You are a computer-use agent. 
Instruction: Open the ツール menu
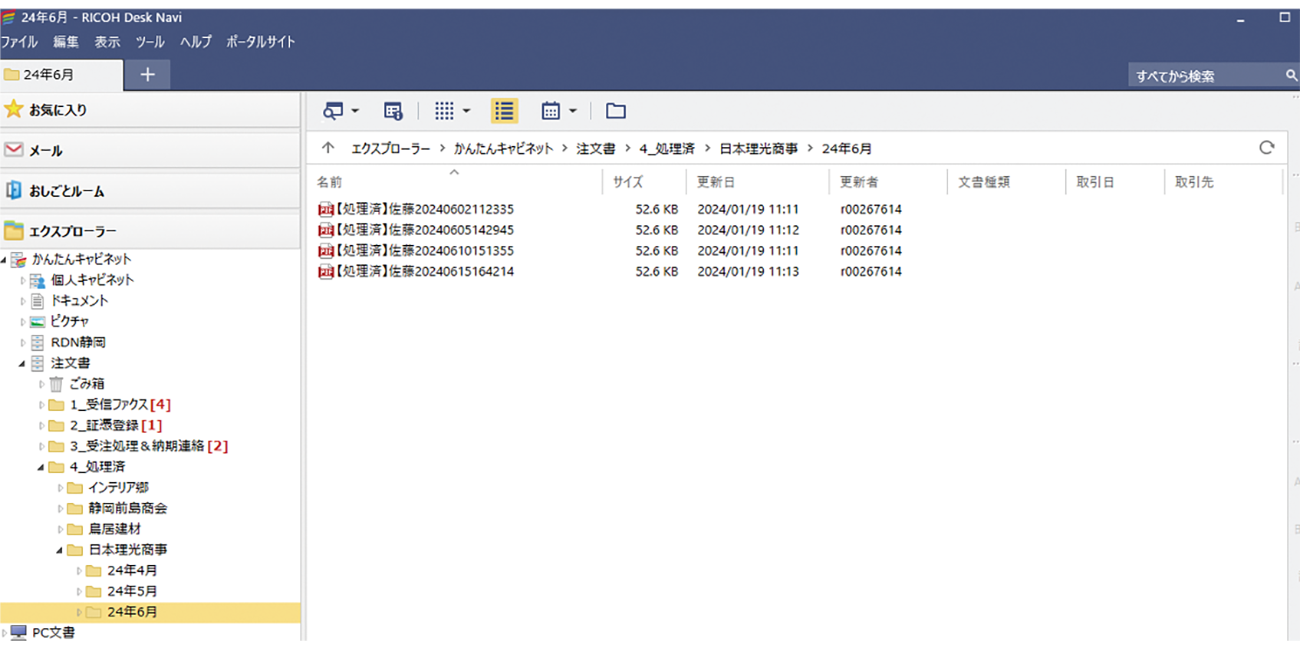coord(148,42)
